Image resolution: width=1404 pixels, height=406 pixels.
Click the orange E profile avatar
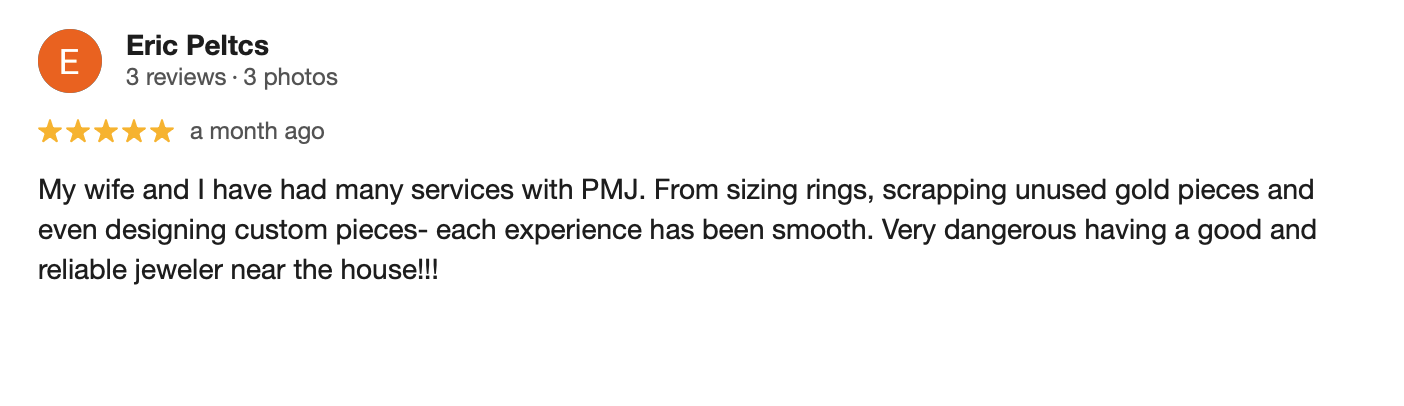point(69,61)
